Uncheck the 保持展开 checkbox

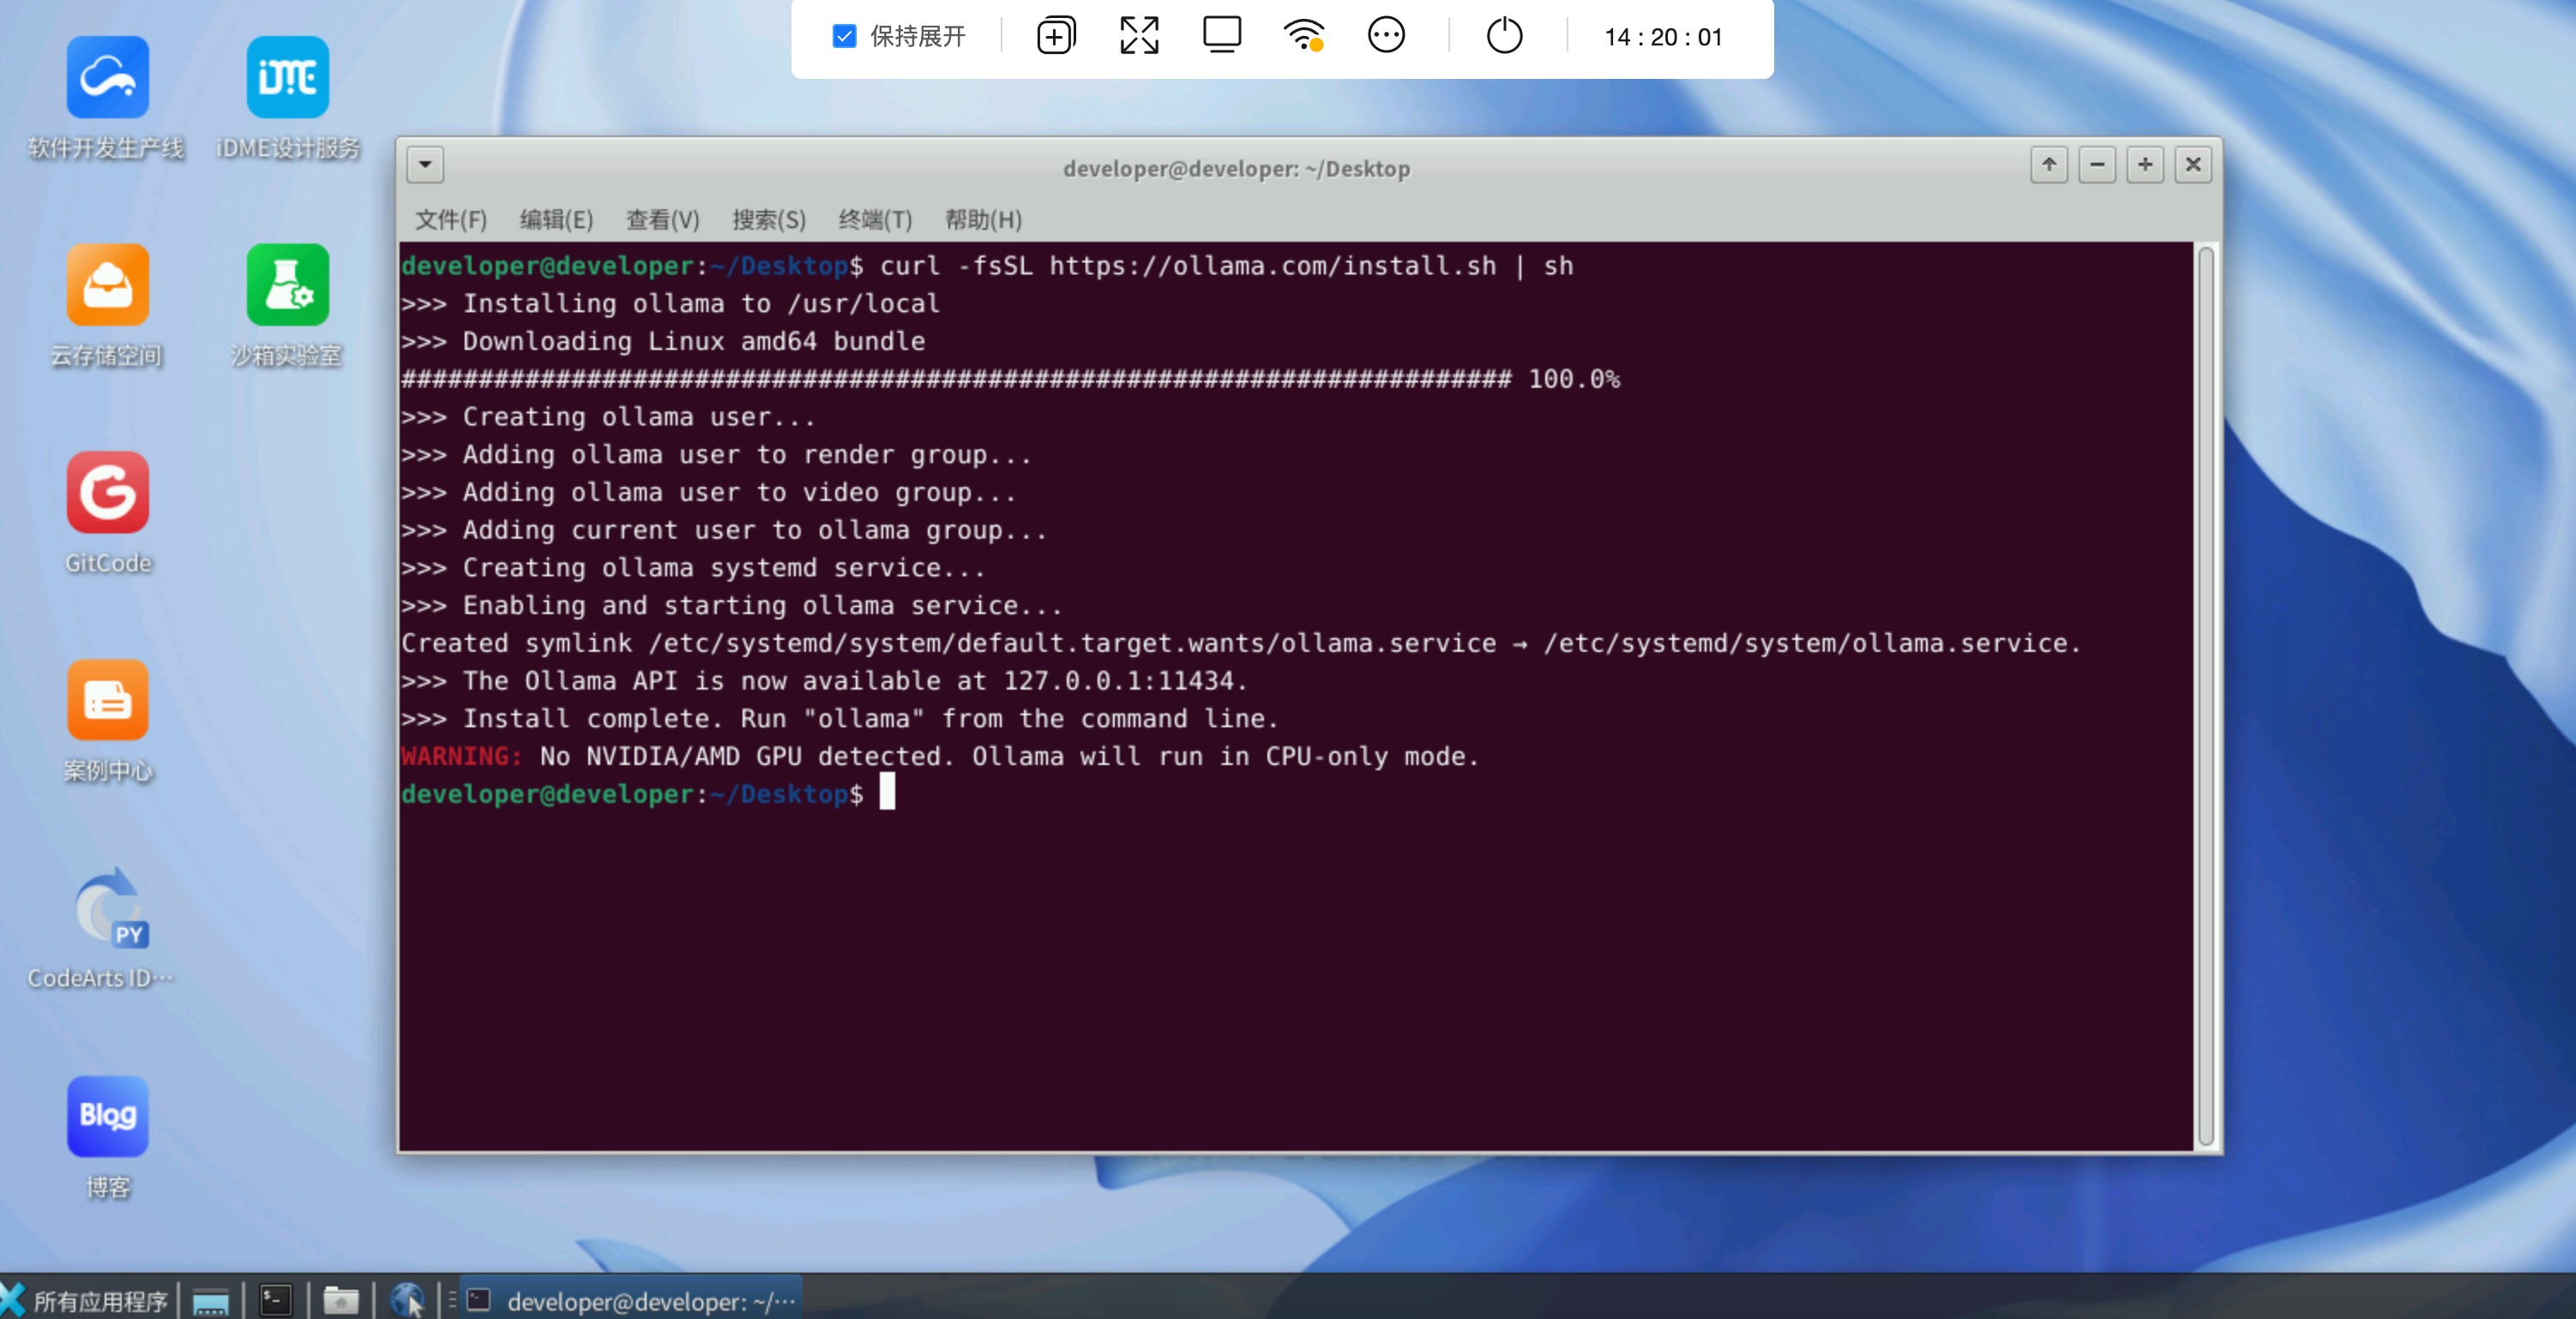tap(844, 37)
